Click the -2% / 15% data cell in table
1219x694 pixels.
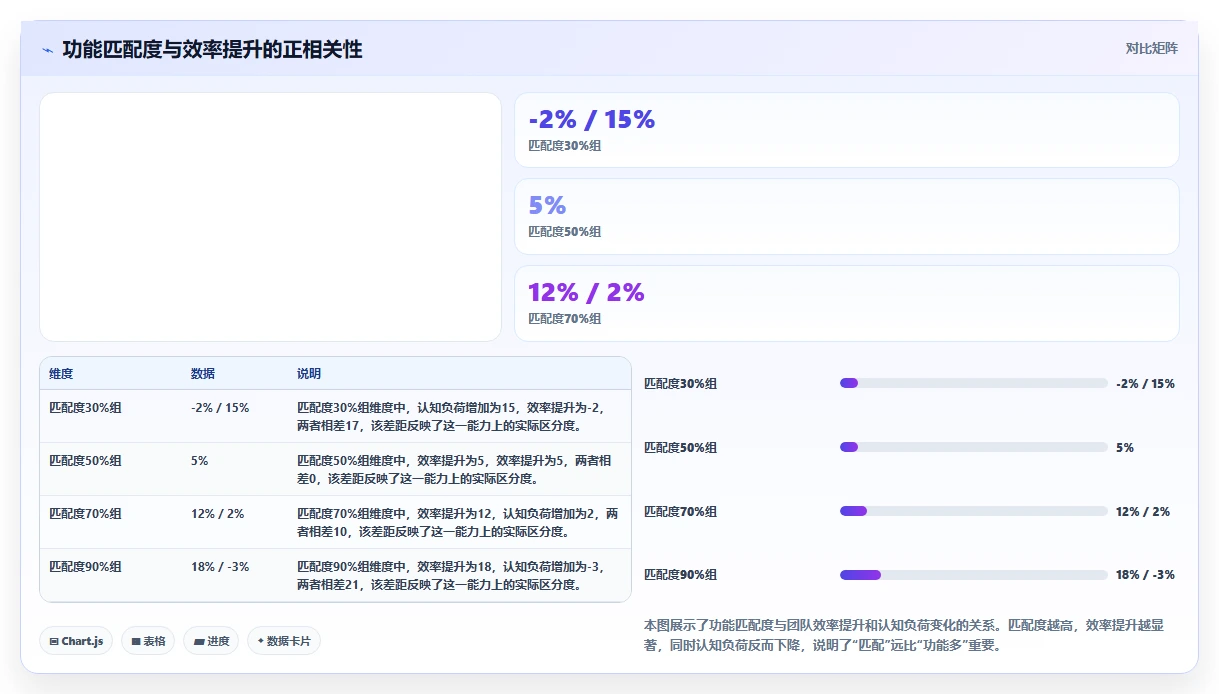pyautogui.click(x=220, y=408)
